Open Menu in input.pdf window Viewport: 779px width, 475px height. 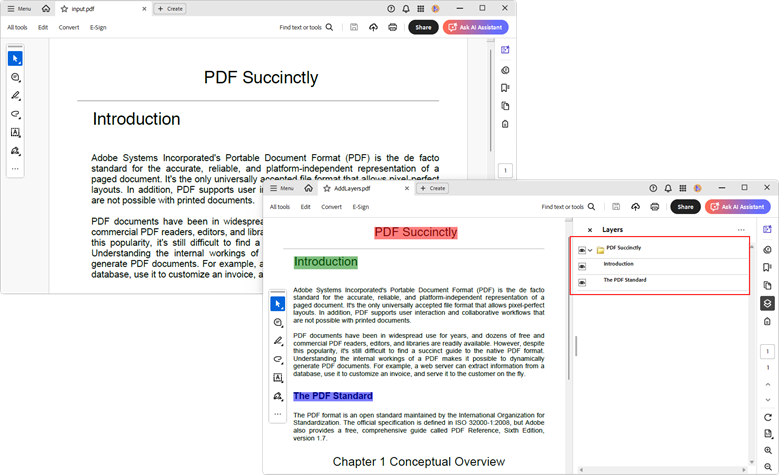19,9
